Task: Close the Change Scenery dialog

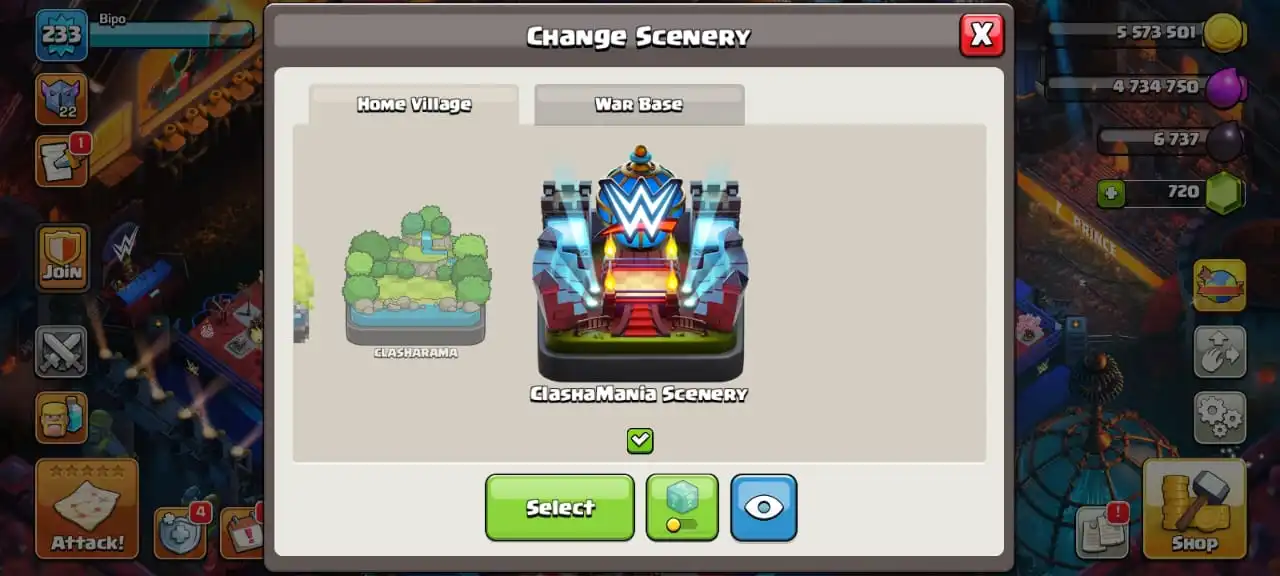Action: (982, 35)
